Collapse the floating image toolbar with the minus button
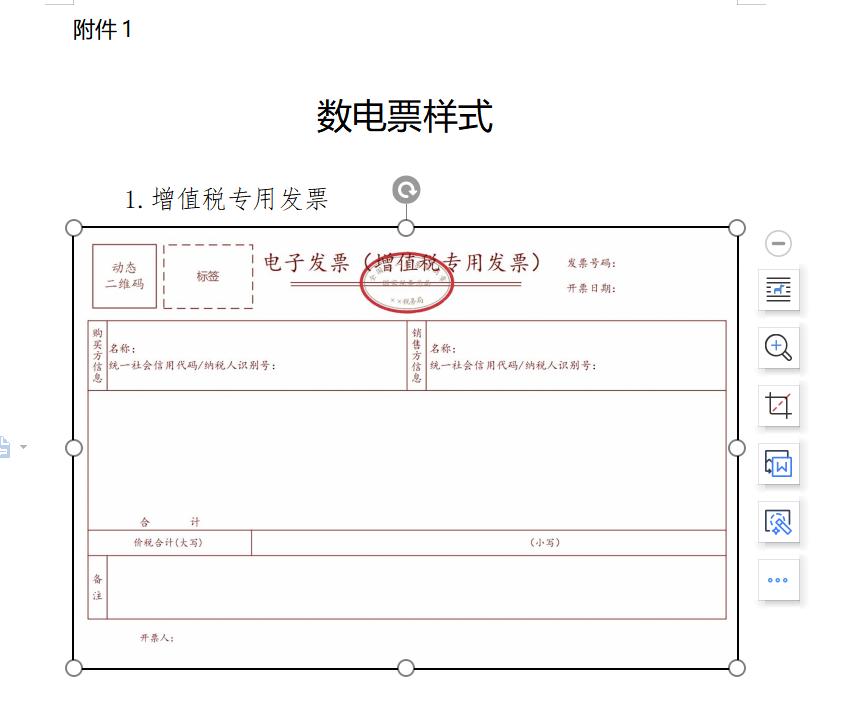 coord(778,243)
